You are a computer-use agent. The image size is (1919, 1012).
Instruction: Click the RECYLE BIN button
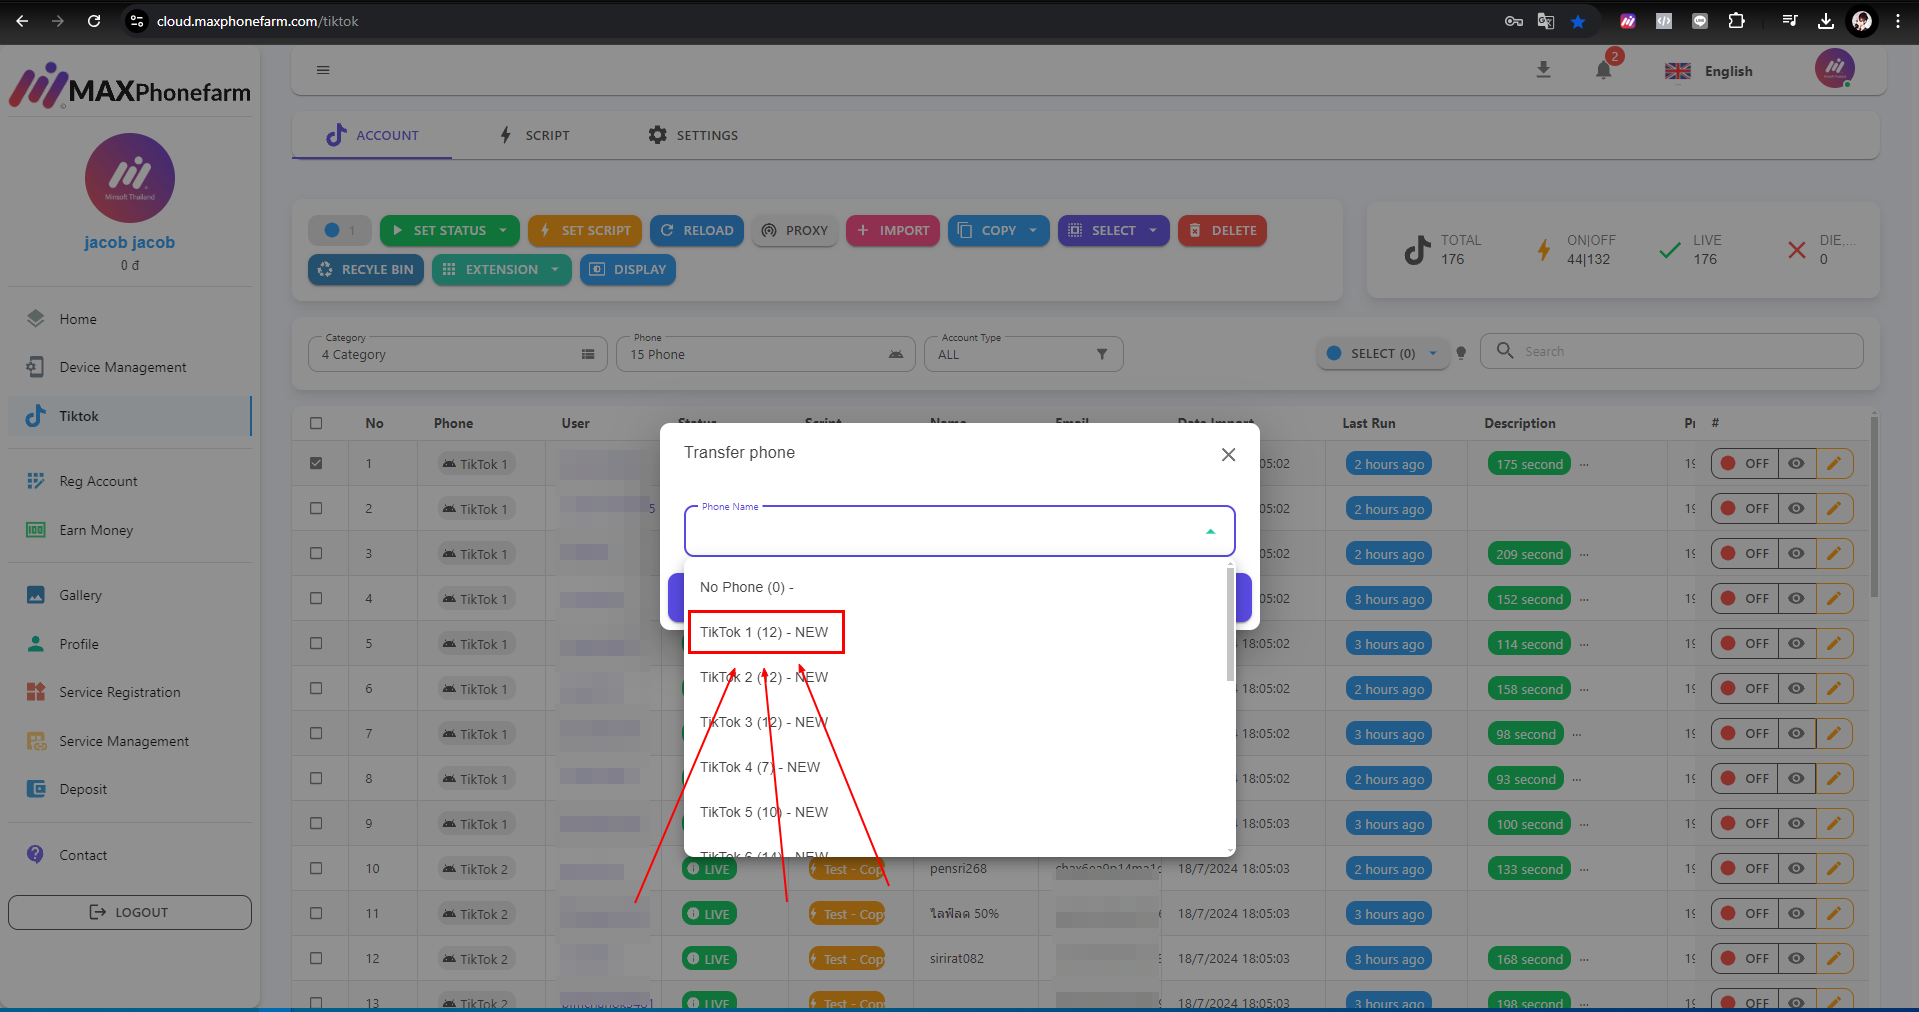pos(366,269)
